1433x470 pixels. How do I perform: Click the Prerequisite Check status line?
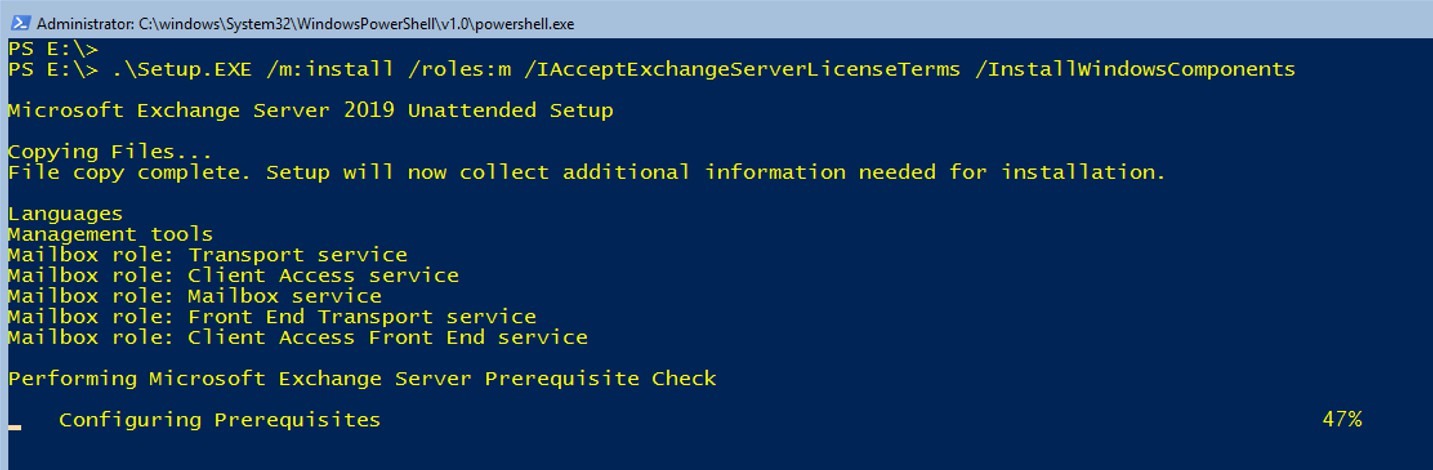(362, 379)
